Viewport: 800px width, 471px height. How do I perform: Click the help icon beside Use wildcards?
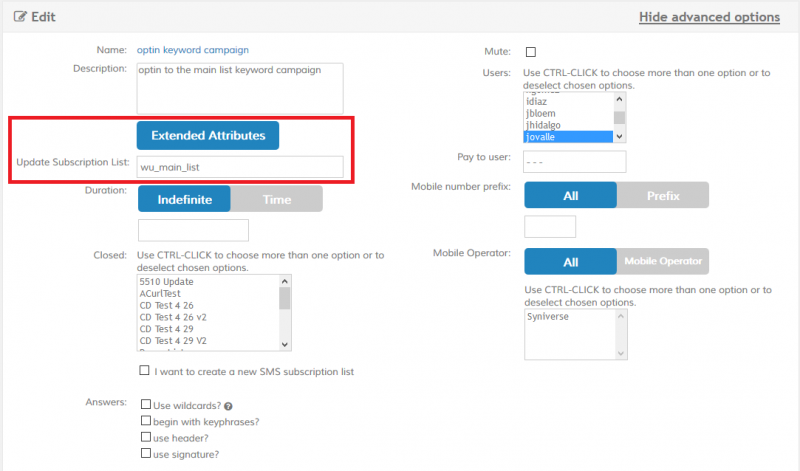tap(228, 406)
